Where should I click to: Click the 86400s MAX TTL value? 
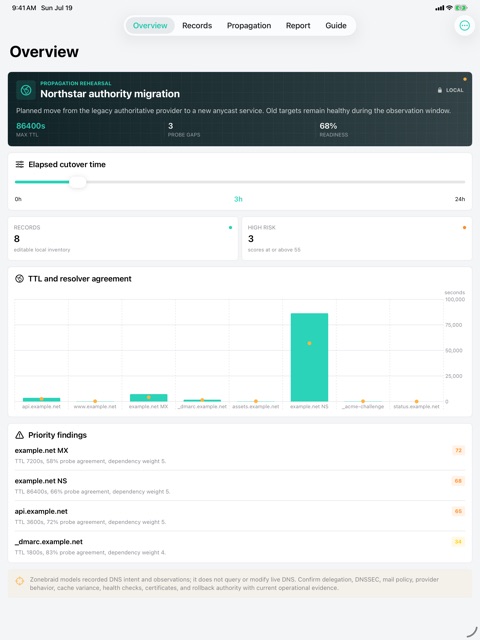tap(31, 126)
